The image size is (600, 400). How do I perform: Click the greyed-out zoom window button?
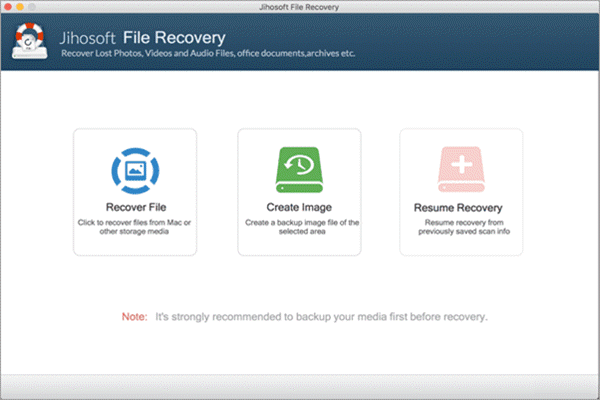tap(32, 7)
